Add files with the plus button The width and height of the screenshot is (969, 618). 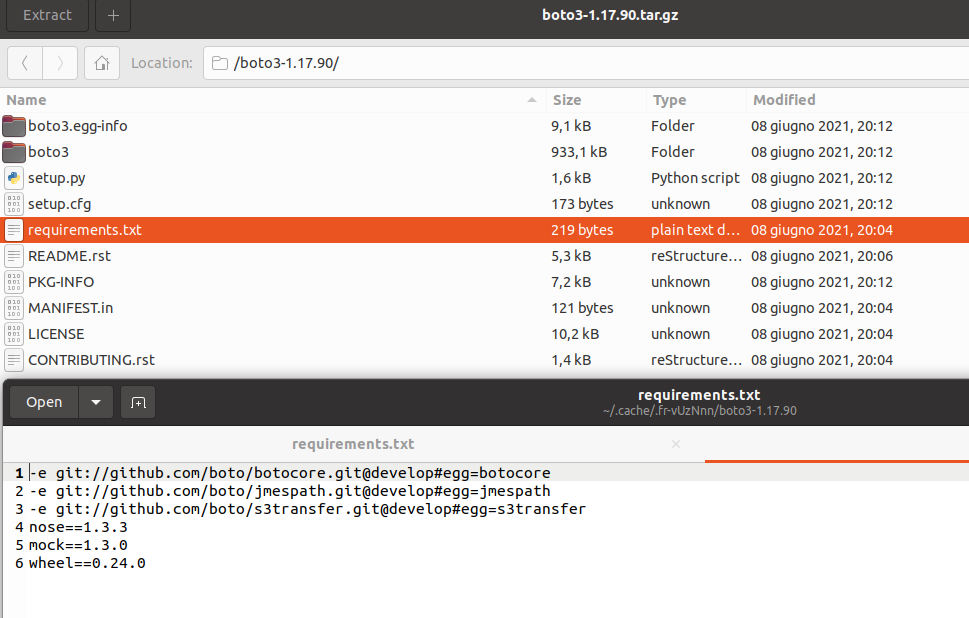click(113, 15)
